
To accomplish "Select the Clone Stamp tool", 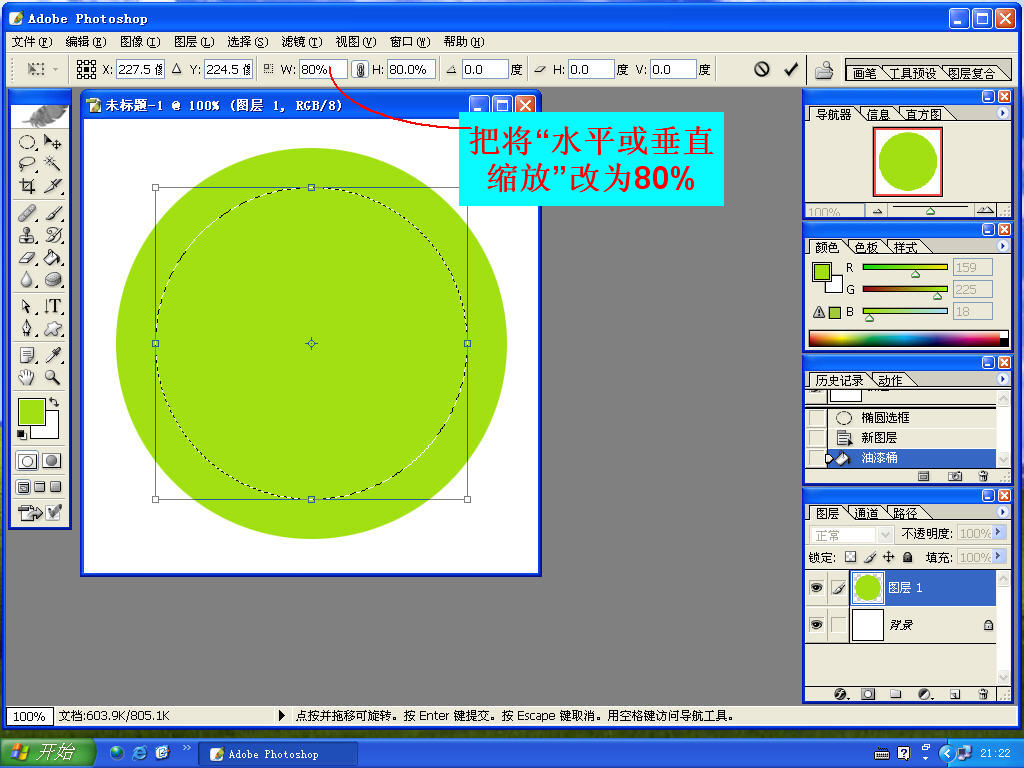I will pyautogui.click(x=27, y=235).
